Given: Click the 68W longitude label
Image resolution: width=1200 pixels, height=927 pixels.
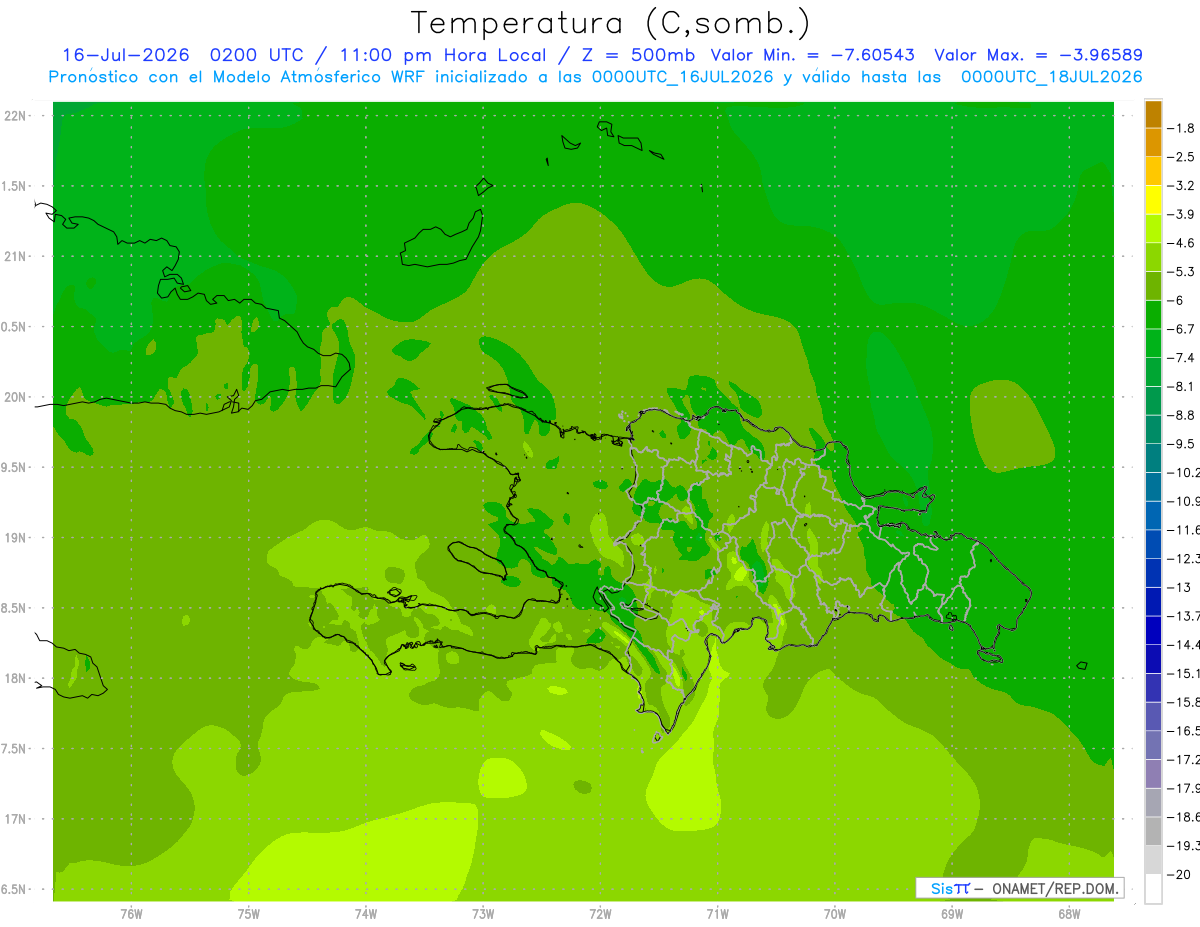Looking at the screenshot, I should pos(1069,914).
